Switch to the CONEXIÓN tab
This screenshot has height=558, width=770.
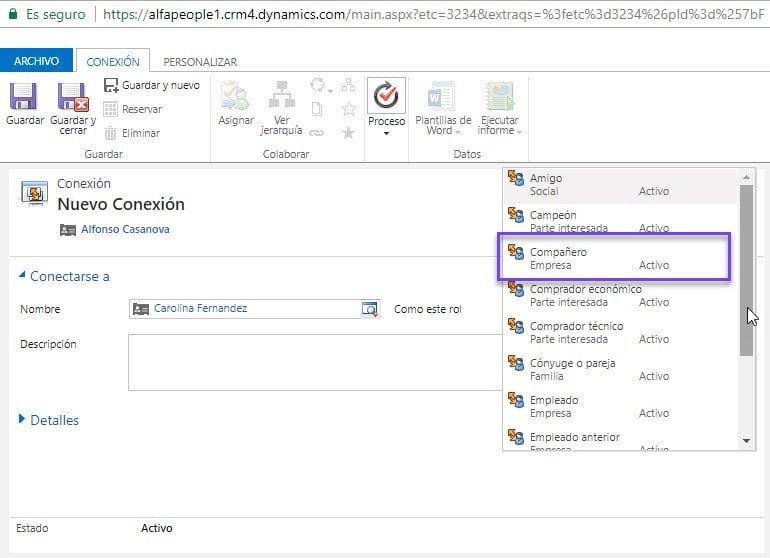click(x=113, y=61)
